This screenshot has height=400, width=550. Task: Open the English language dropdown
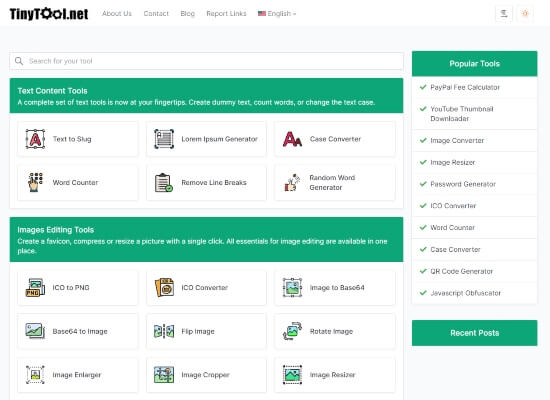point(277,14)
